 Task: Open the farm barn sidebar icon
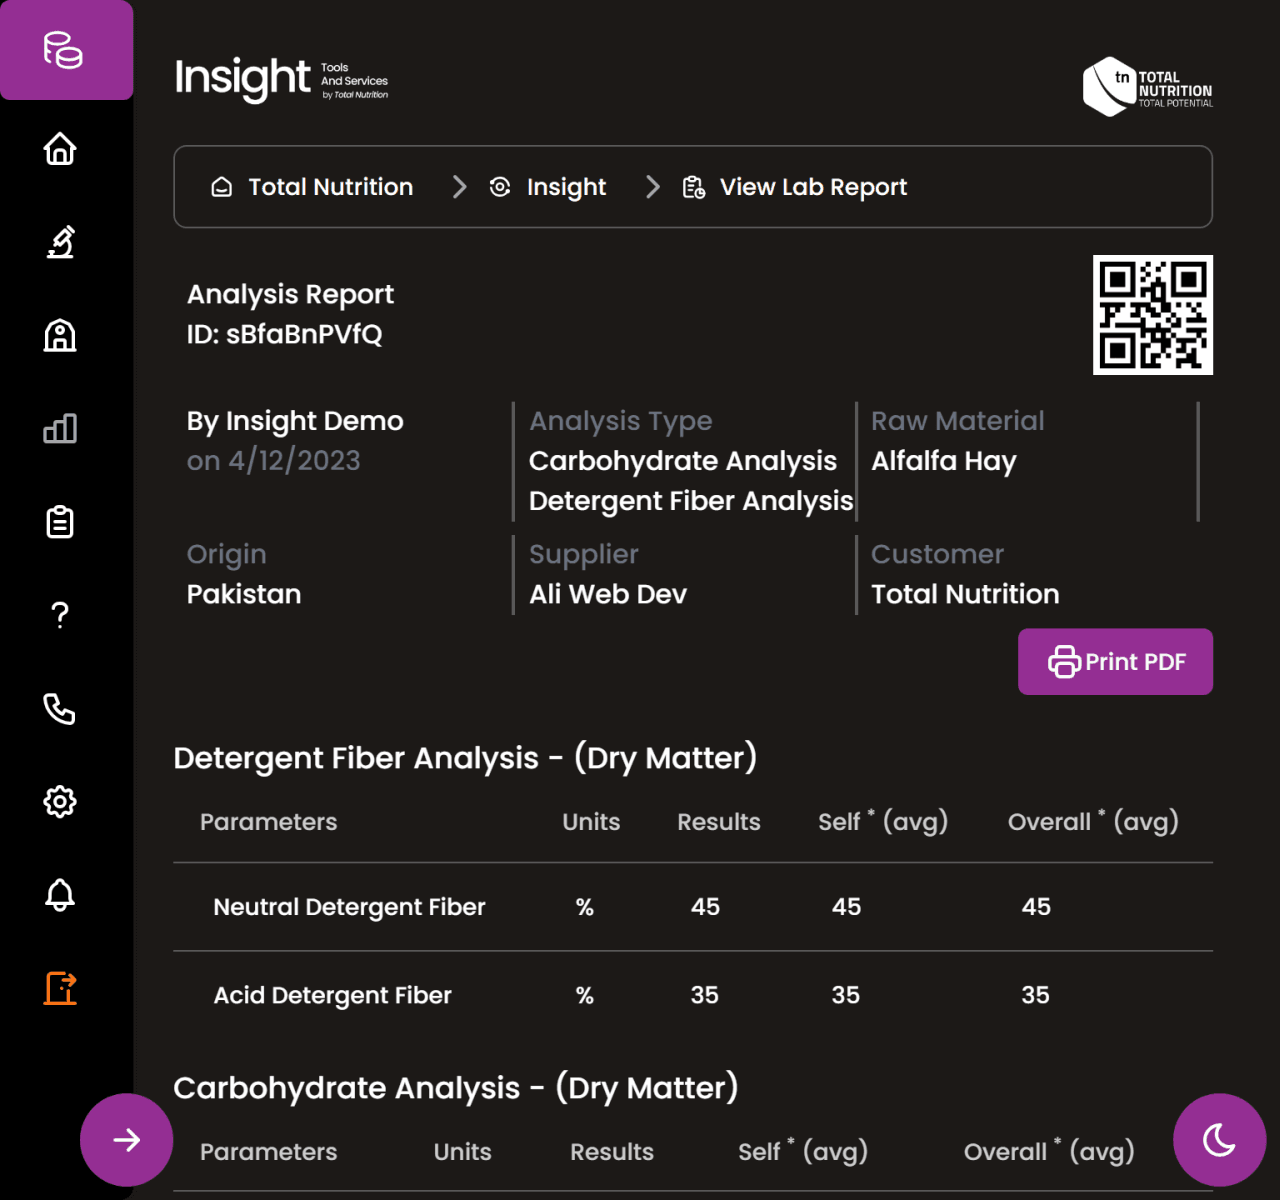tap(60, 335)
